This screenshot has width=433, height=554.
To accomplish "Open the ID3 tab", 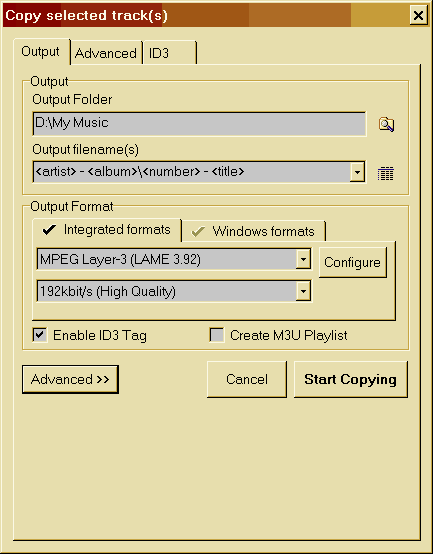I will tap(170, 53).
